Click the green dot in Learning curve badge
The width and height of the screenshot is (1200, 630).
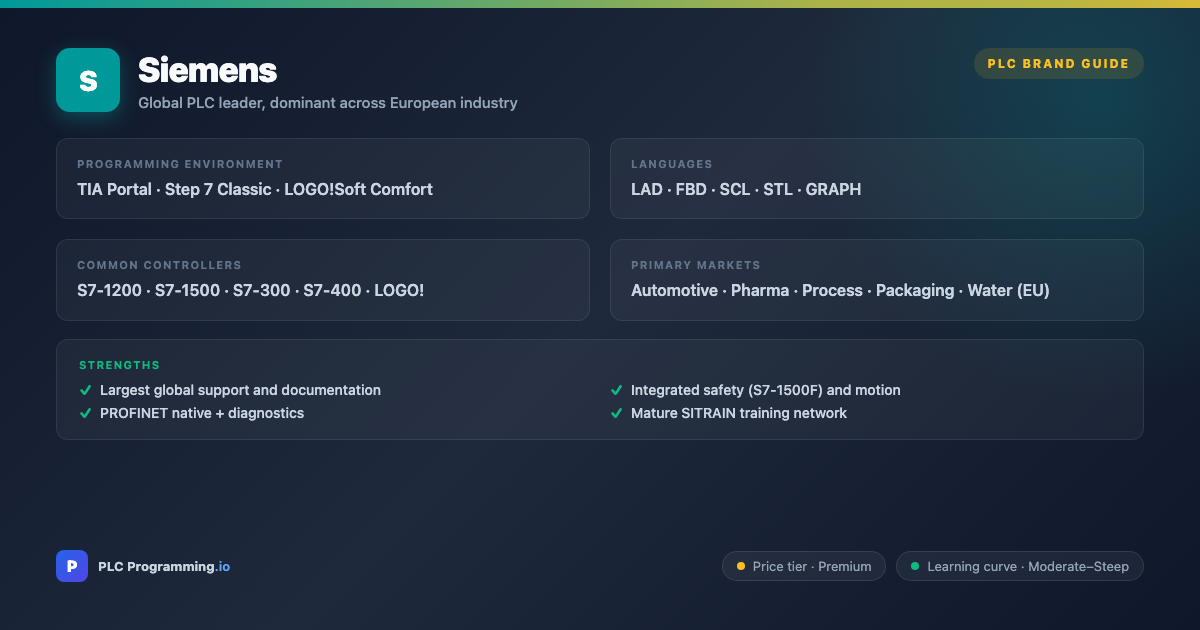(915, 566)
